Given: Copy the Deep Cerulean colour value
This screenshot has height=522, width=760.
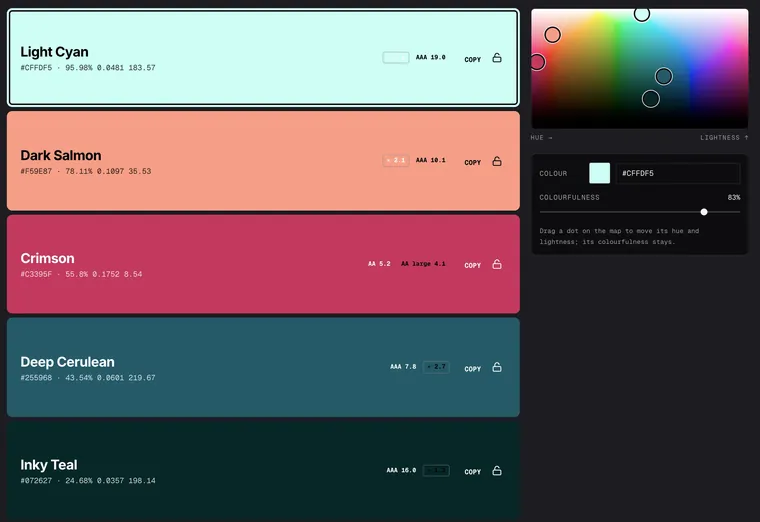Looking at the screenshot, I should point(473,369).
